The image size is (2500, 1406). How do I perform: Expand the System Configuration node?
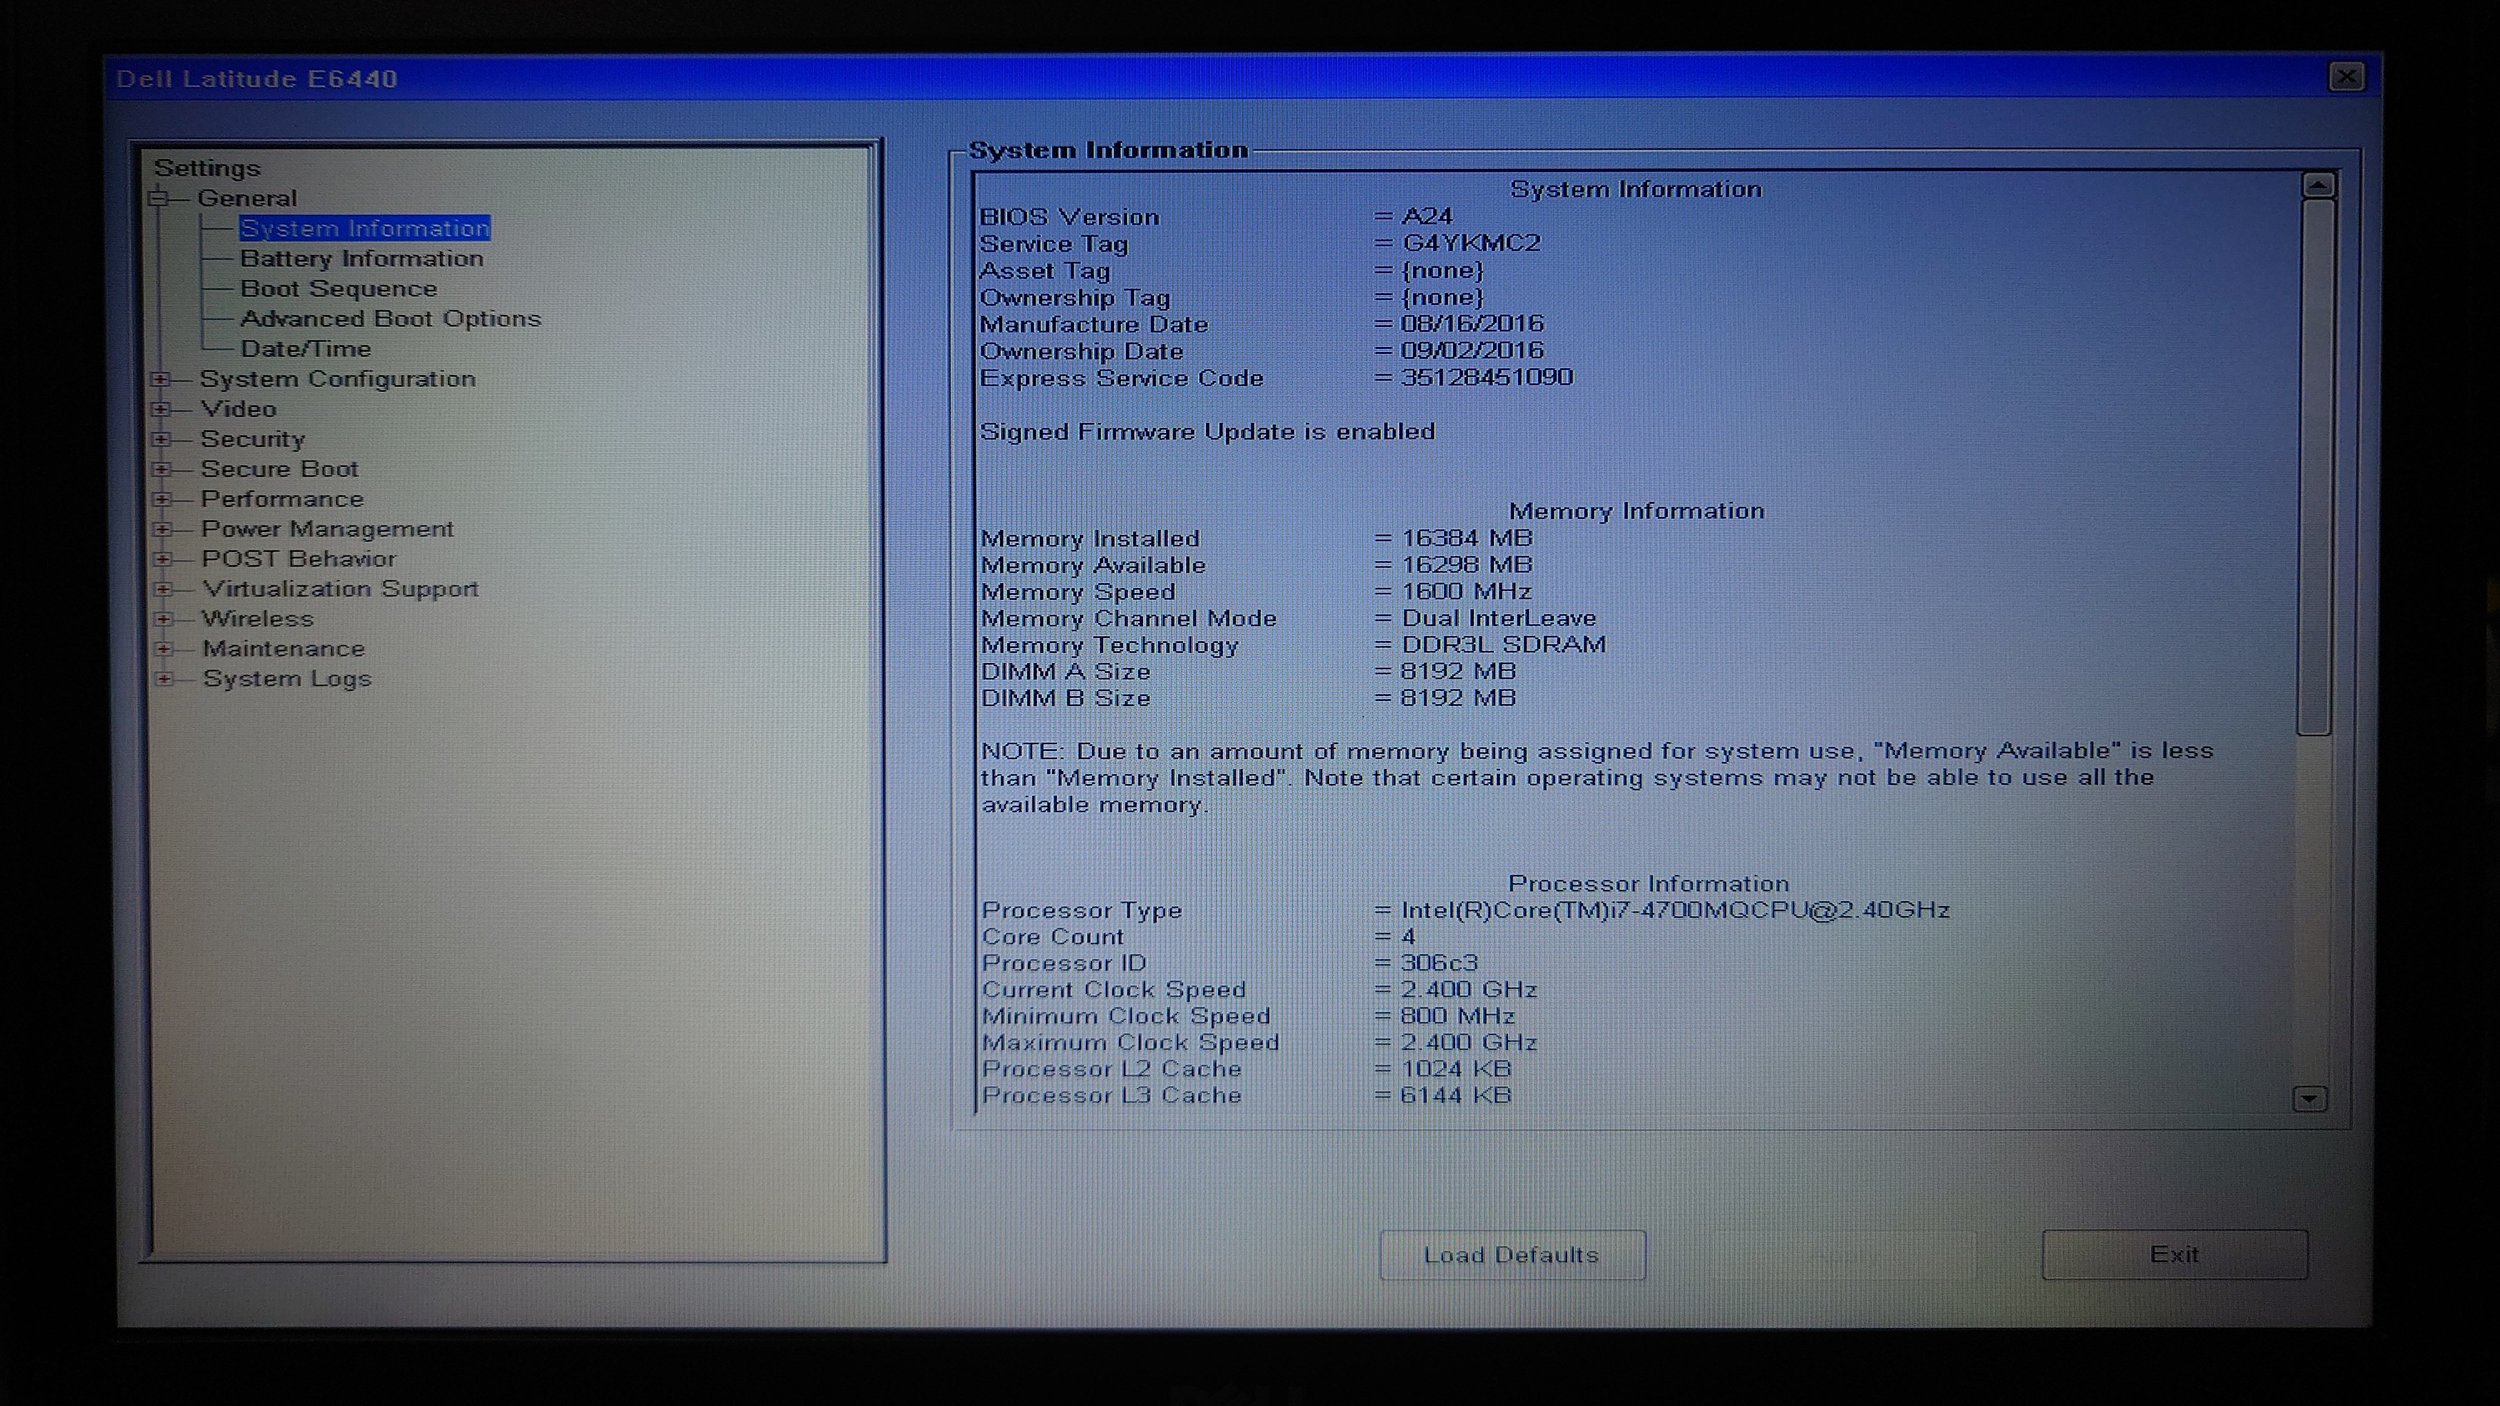click(x=160, y=379)
